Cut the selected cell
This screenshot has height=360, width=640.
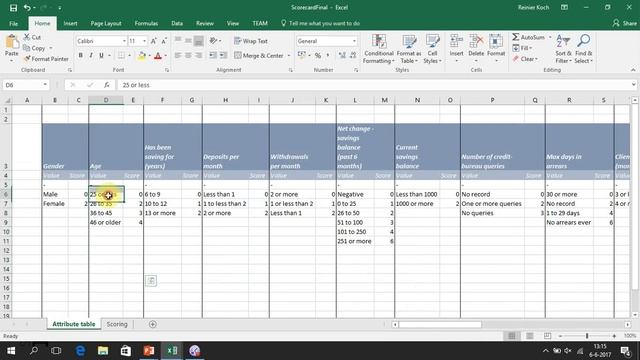point(32,37)
